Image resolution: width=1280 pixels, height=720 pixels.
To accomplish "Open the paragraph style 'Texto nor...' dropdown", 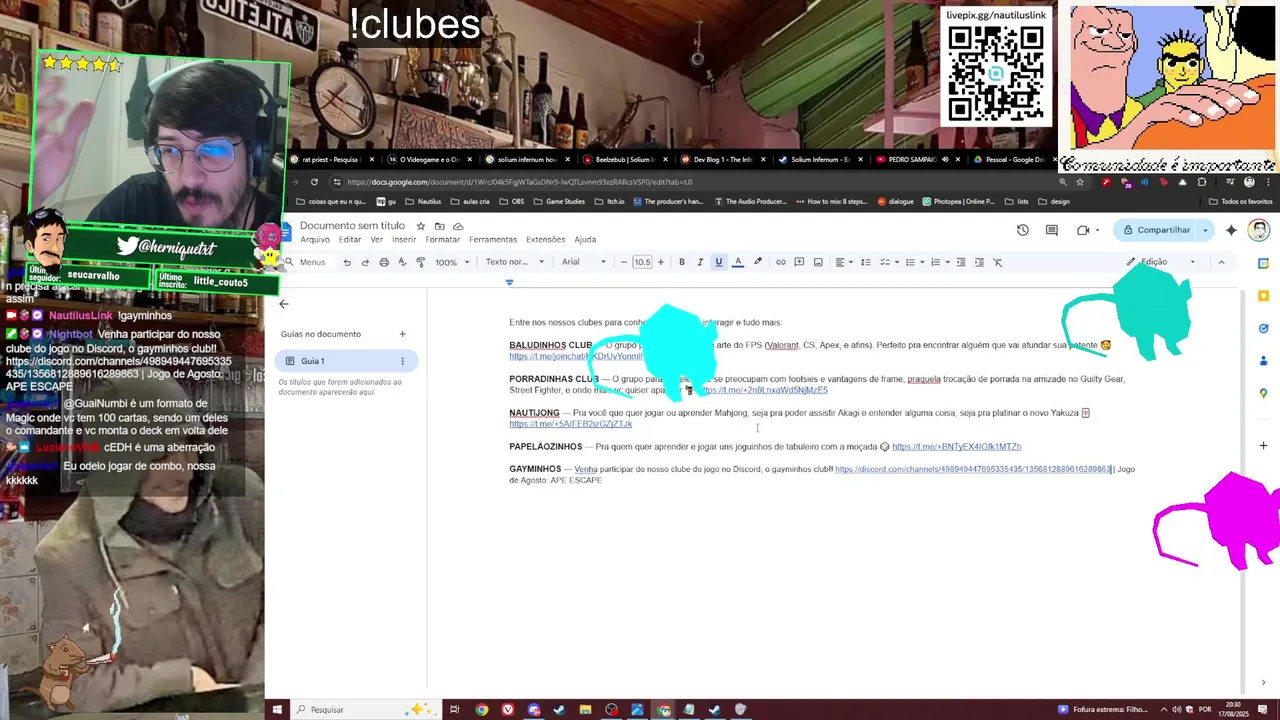I will [515, 262].
